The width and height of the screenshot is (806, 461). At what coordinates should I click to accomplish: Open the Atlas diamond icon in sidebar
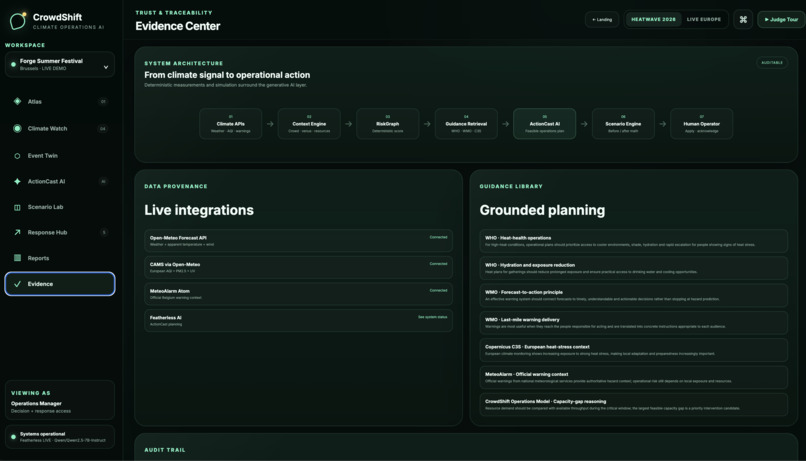(17, 101)
